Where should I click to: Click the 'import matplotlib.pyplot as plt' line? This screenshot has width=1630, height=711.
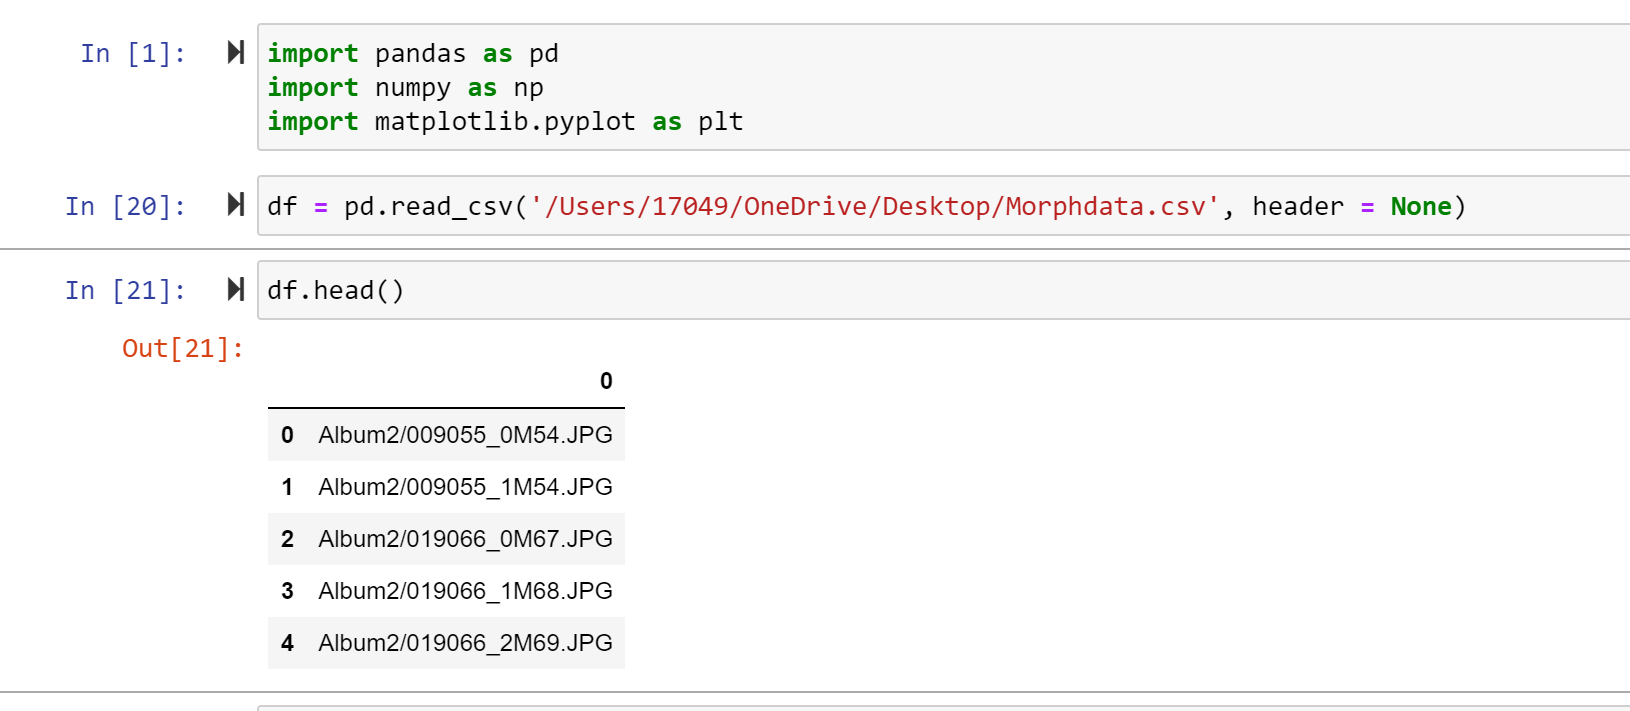[x=505, y=122]
